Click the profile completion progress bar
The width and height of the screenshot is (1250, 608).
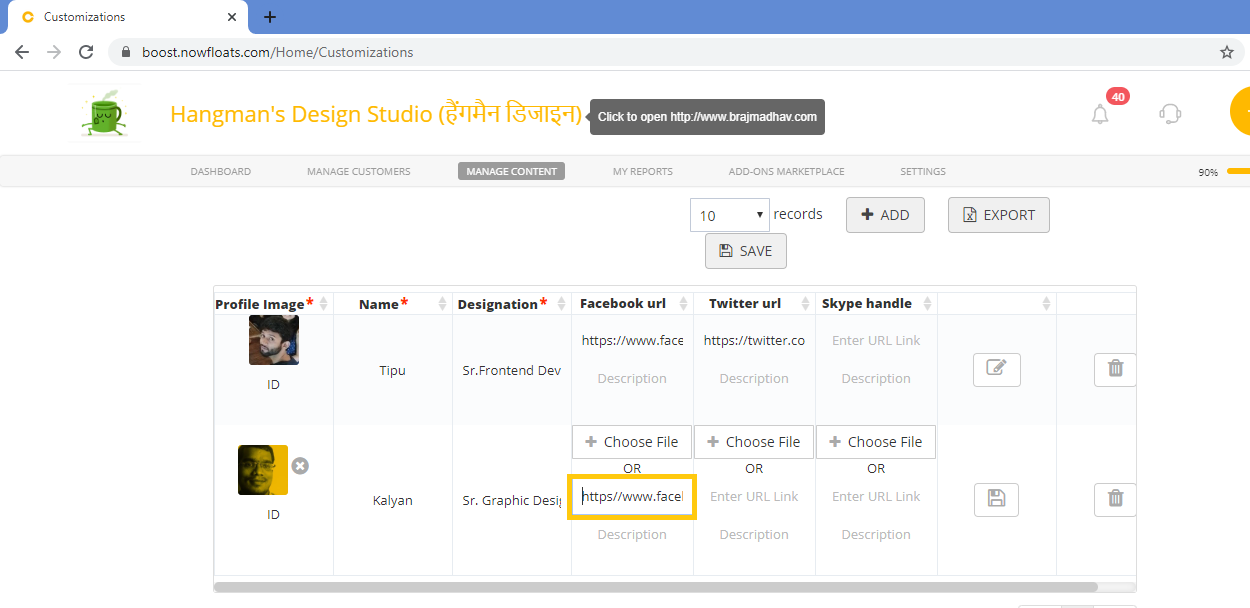(1238, 171)
